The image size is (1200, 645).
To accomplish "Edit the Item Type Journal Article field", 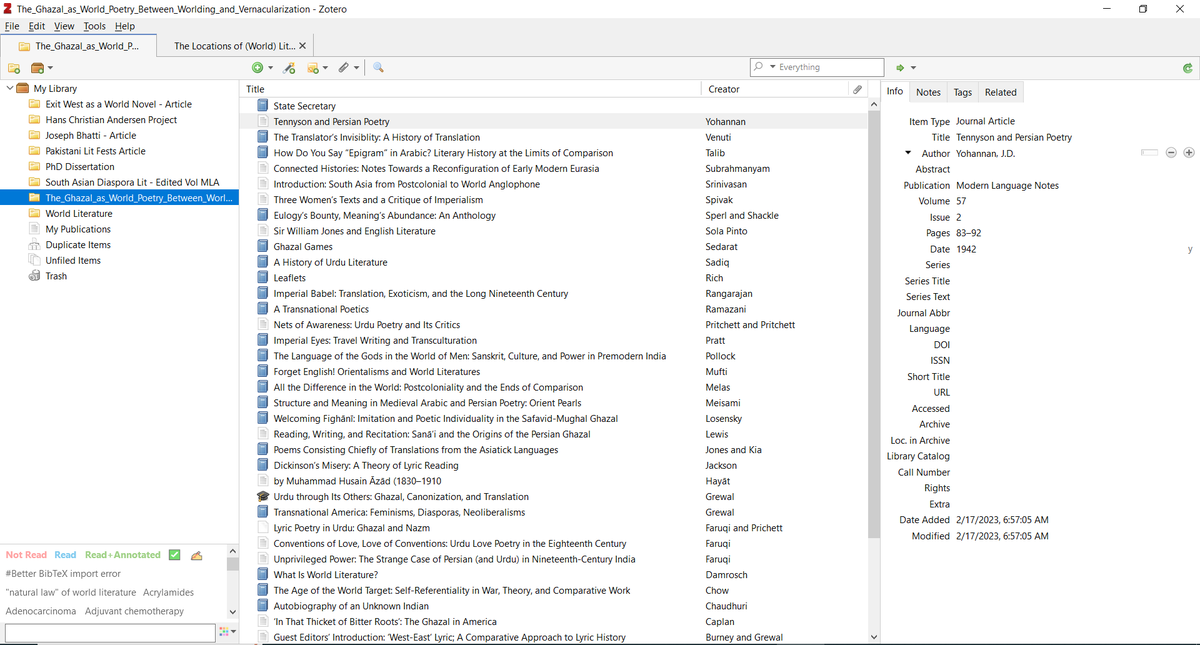I will (985, 121).
